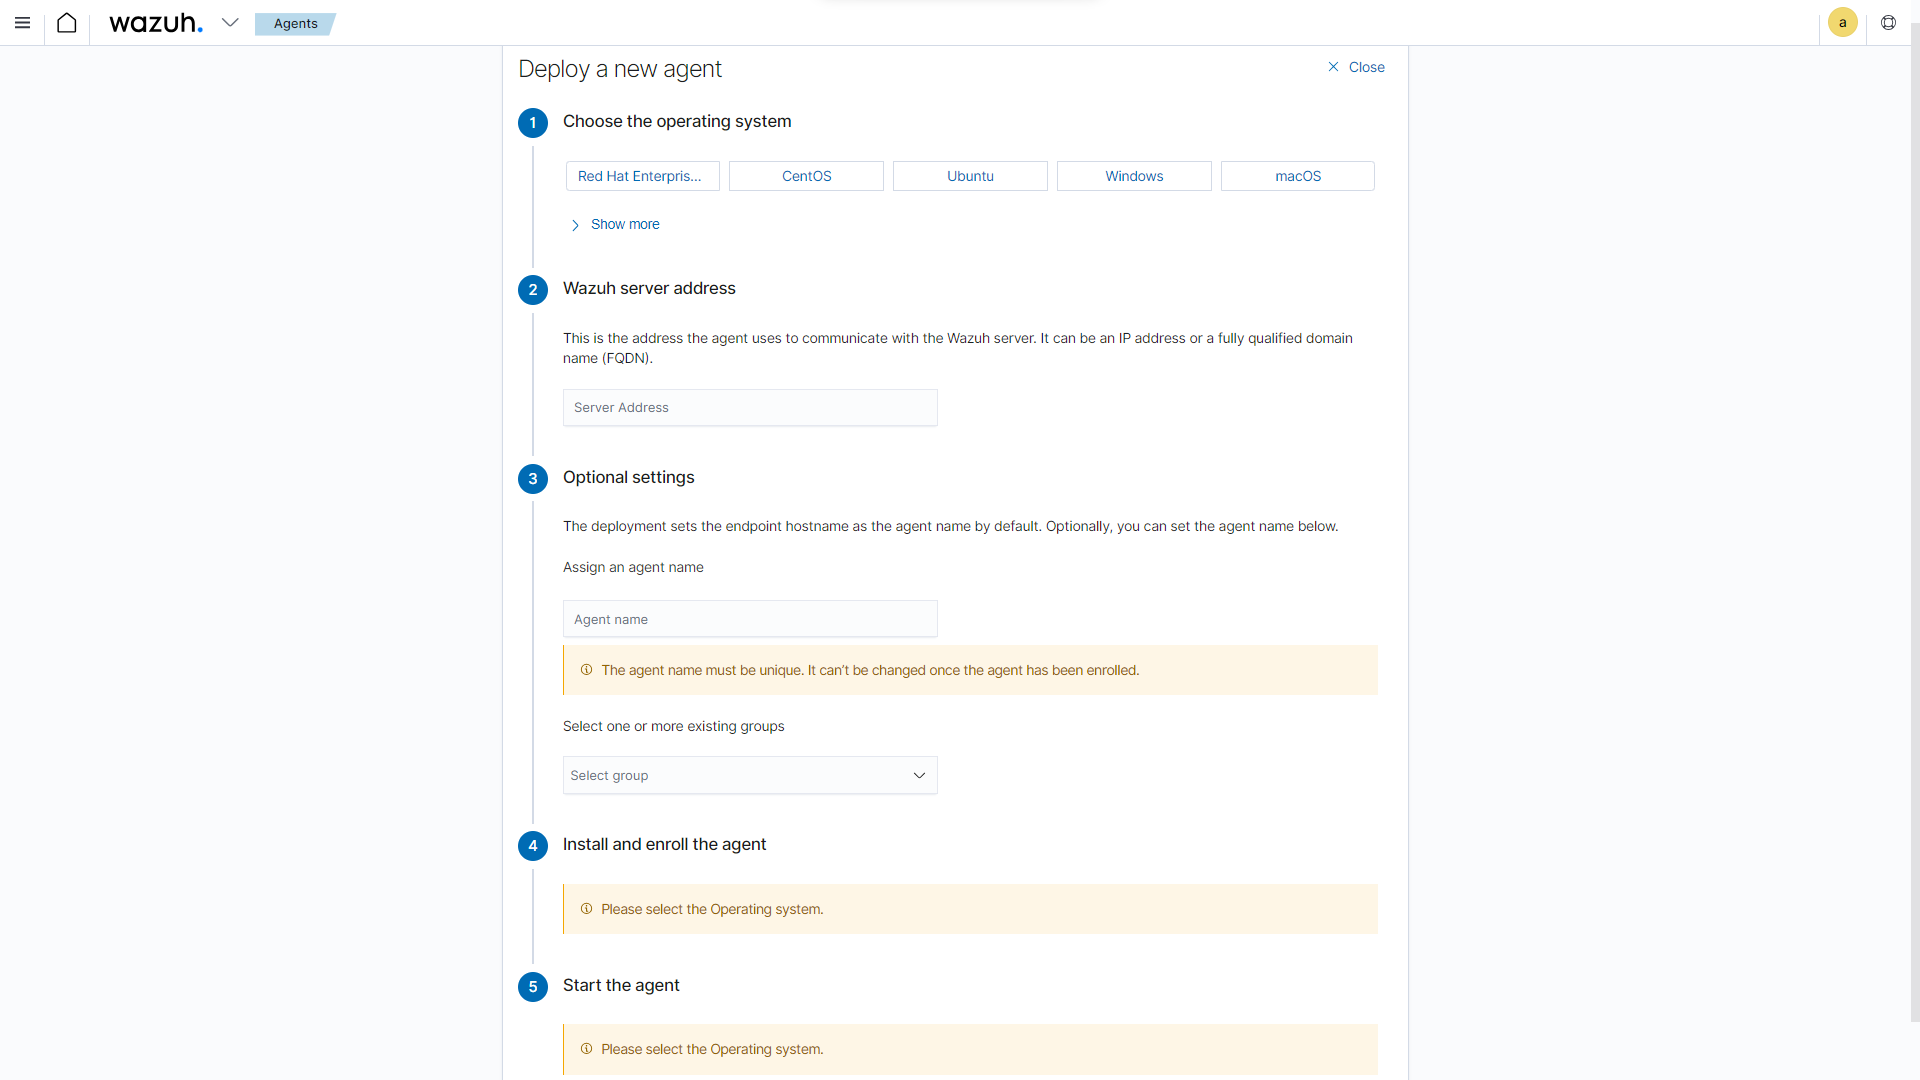
Task: Click the Wazuh logo
Action: [x=156, y=23]
